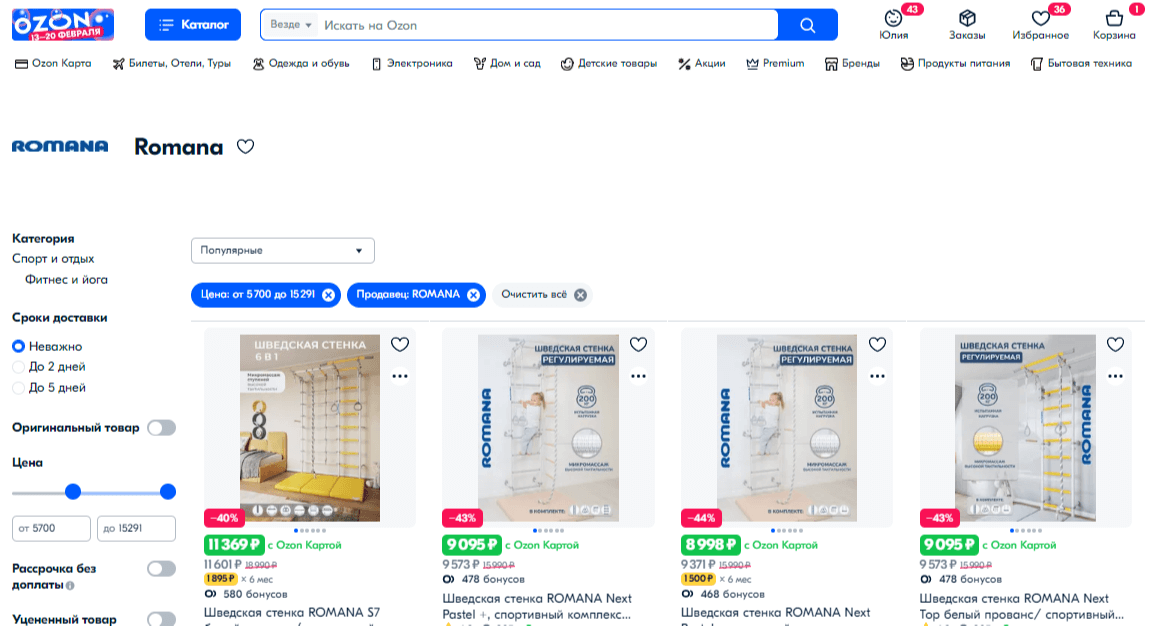This screenshot has width=1153, height=627.
Task: Click info icon next to Рассрочка без доплаты
Action: (70, 586)
